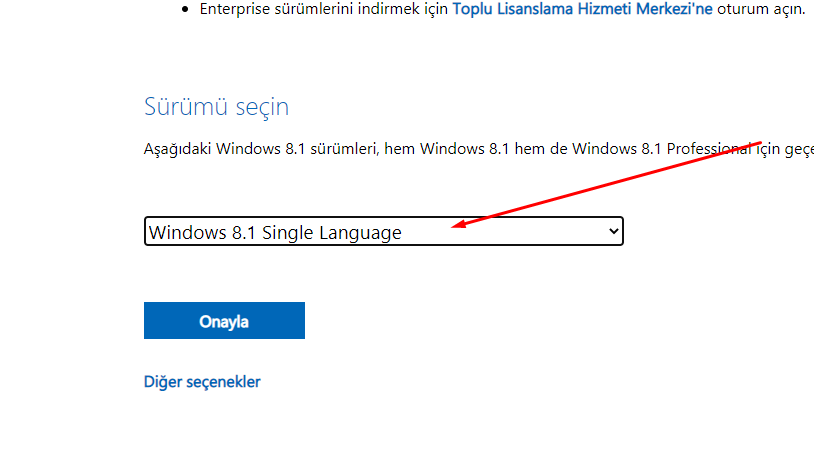Open the Diğer seçenekler link

pos(202,382)
